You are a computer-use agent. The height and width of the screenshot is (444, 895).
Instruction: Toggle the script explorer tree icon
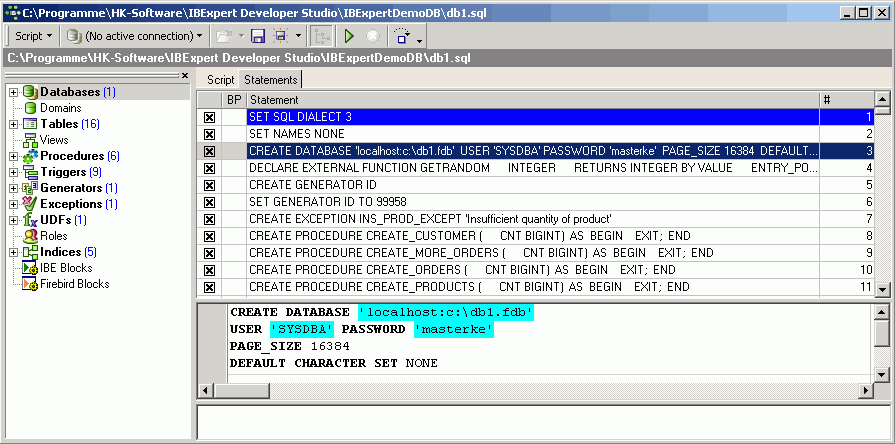pos(323,37)
